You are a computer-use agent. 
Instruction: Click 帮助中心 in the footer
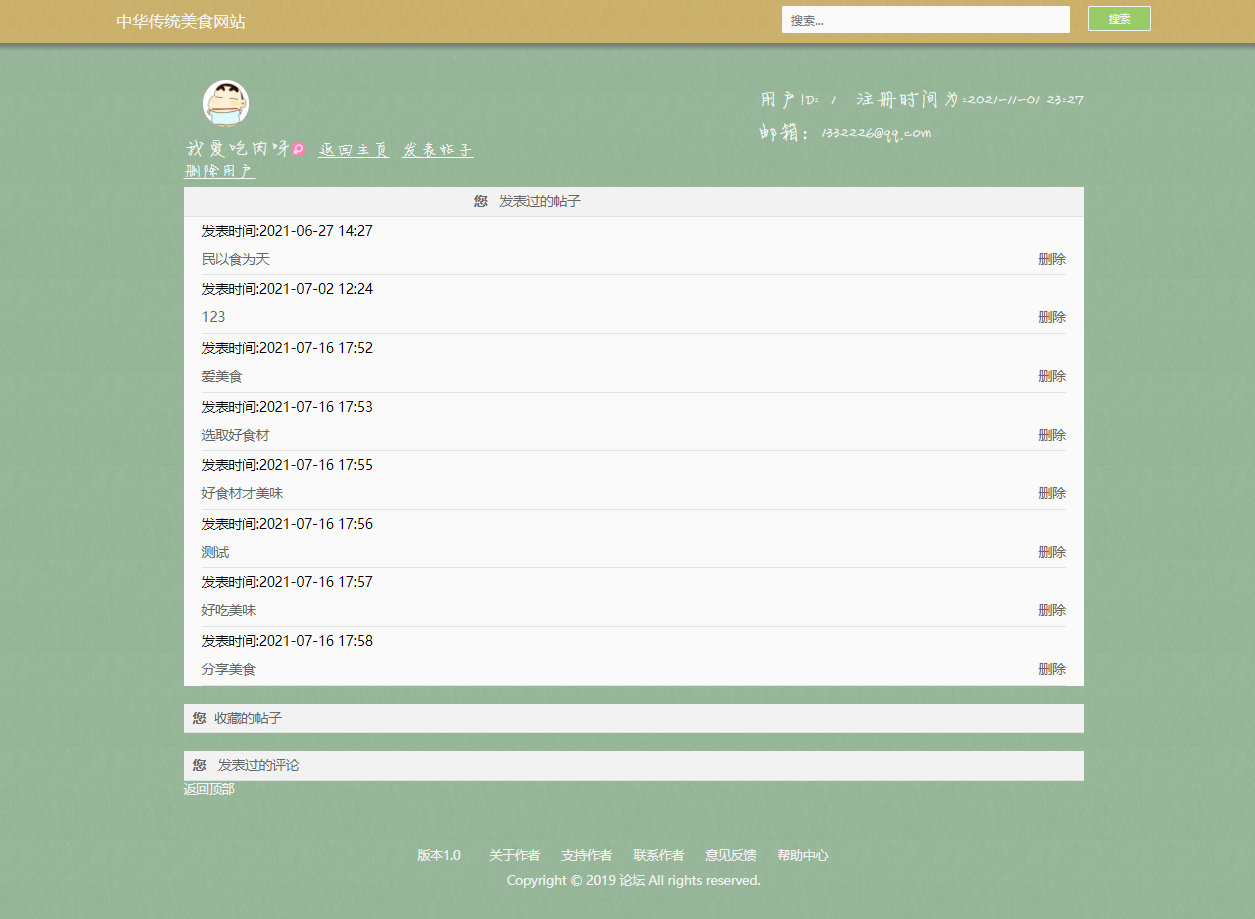click(x=803, y=855)
